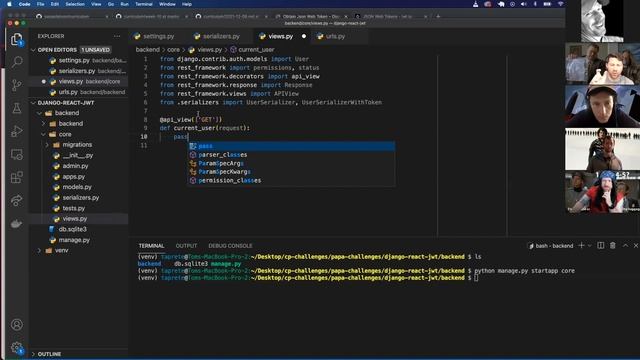
Task: Open the File menu
Action: (40, 4)
